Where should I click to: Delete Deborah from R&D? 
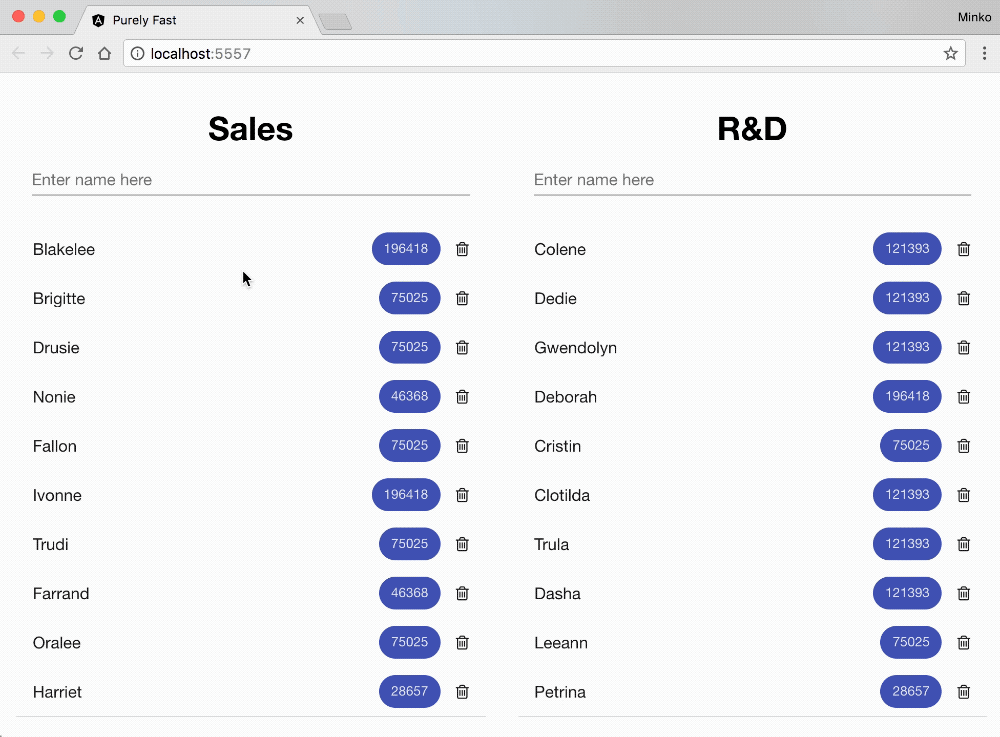(964, 397)
